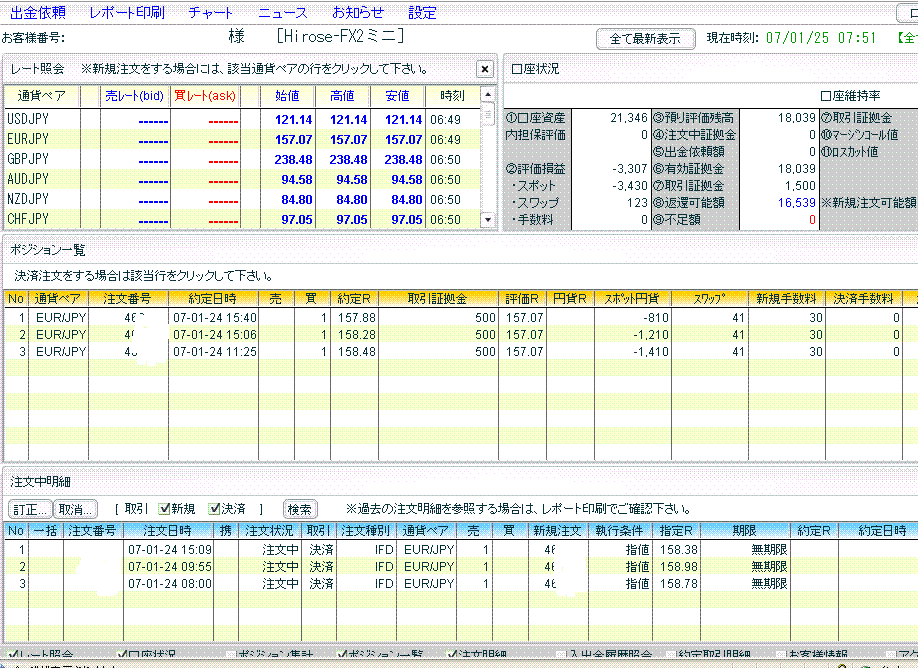Select the NZDJPY rate row
This screenshot has width=918, height=668.
242,199
